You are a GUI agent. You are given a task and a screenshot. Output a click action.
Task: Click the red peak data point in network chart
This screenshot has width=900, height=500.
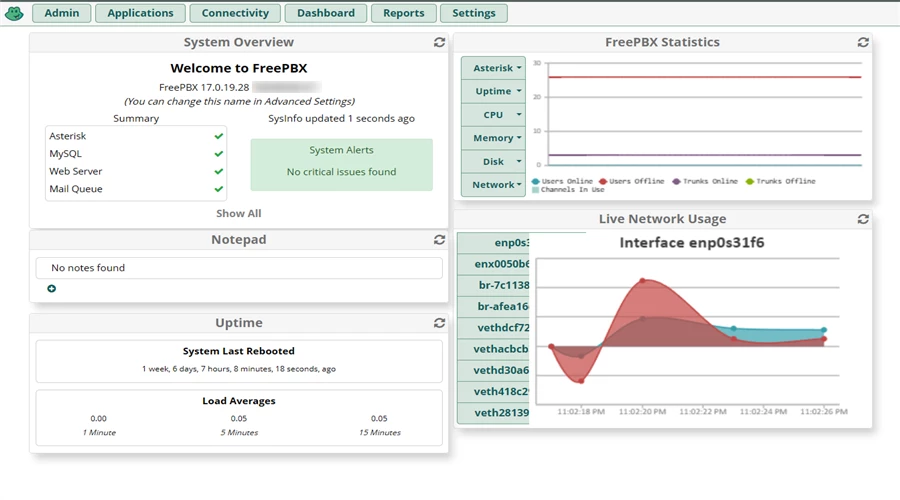643,281
